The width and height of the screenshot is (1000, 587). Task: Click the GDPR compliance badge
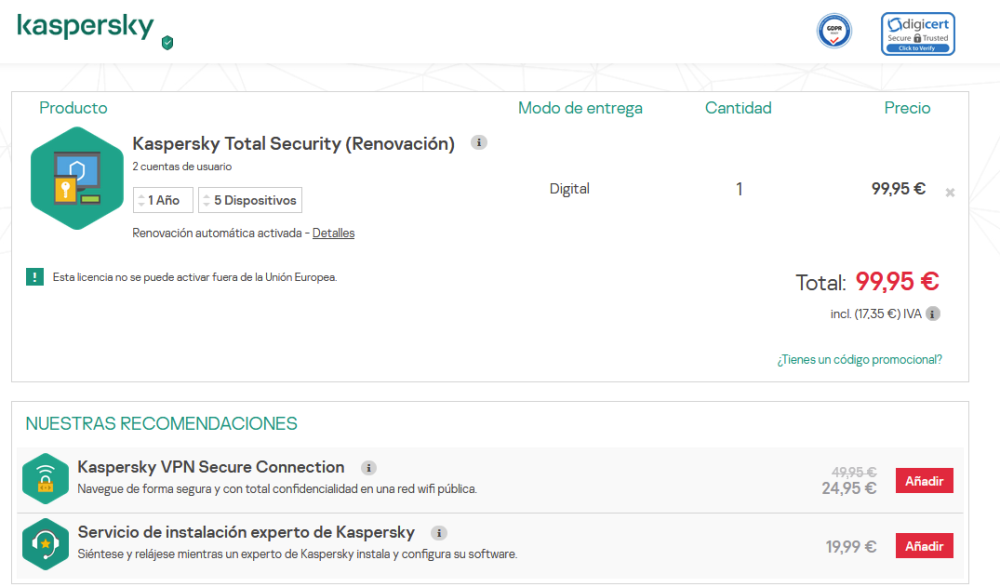[834, 31]
